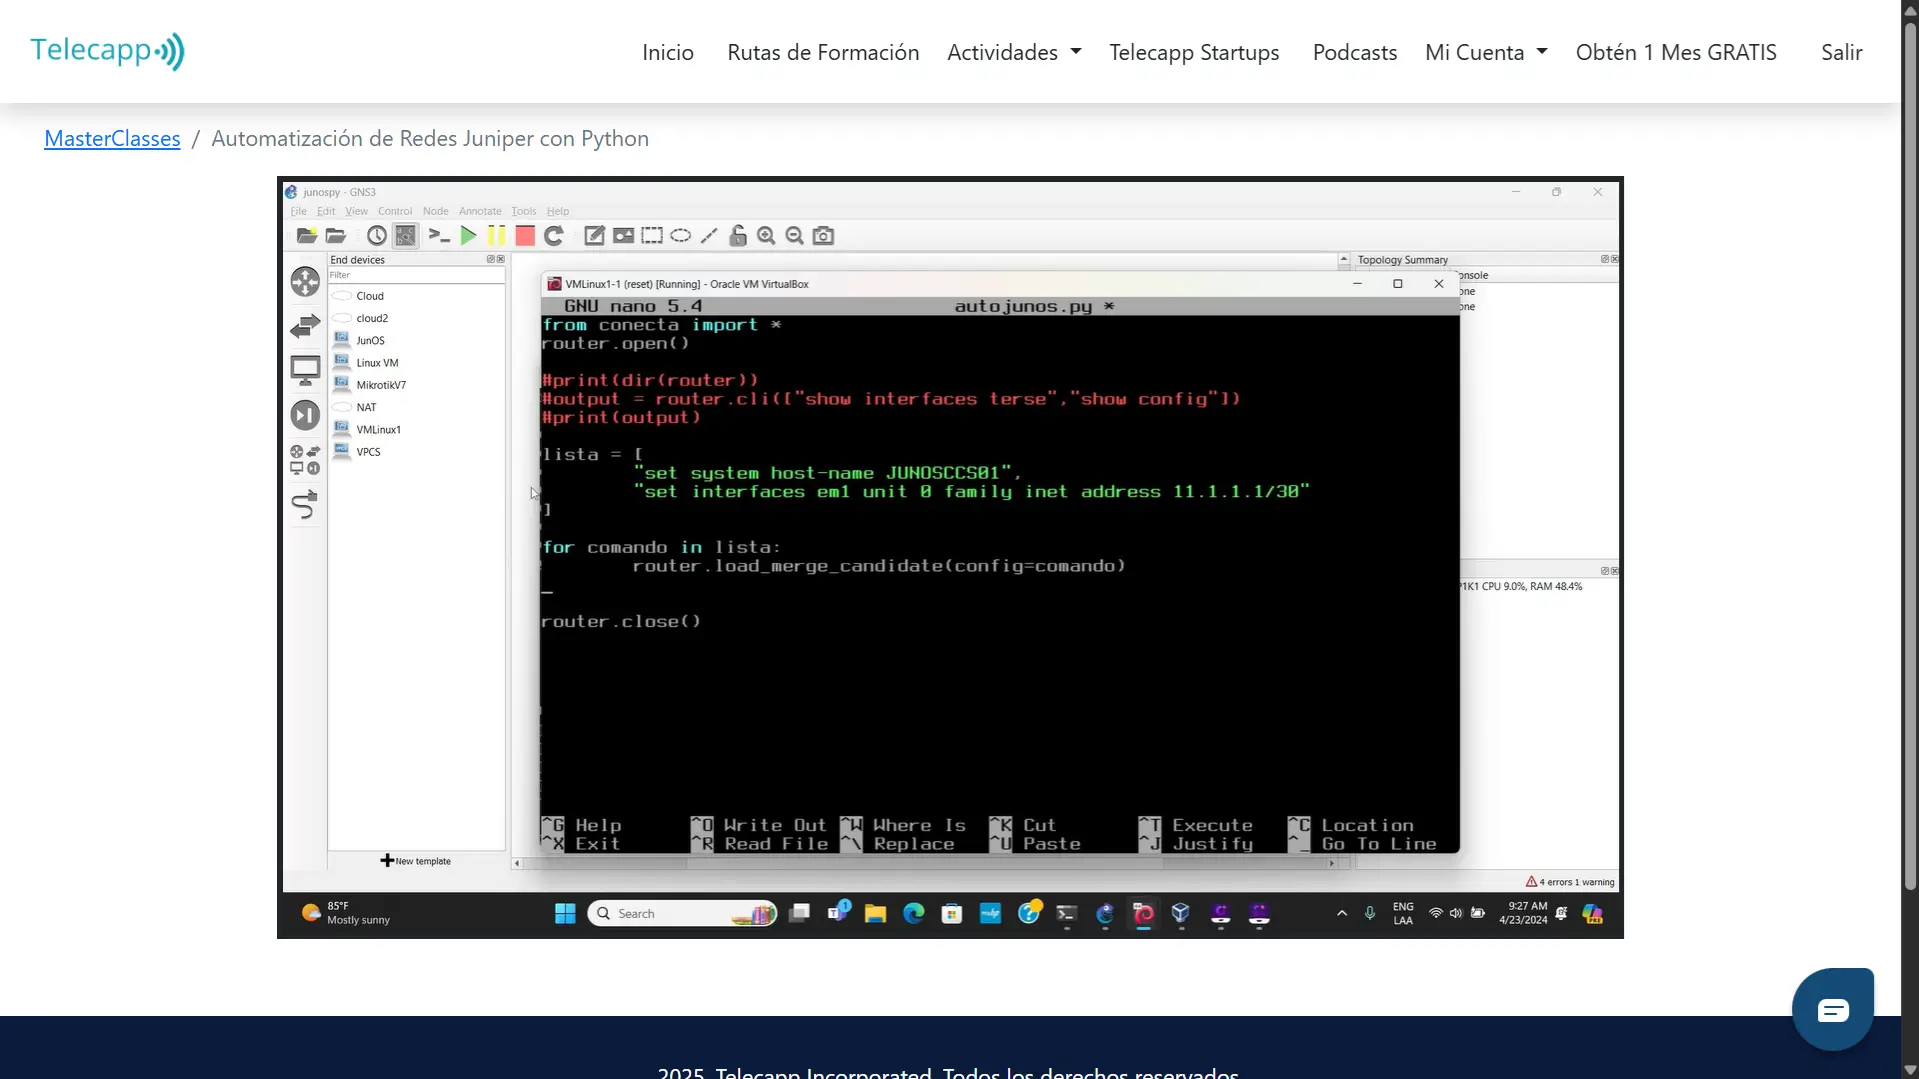Click the GNS3 zoom in magnifier icon
Screen dimensions: 1919x1079
(x=766, y=236)
